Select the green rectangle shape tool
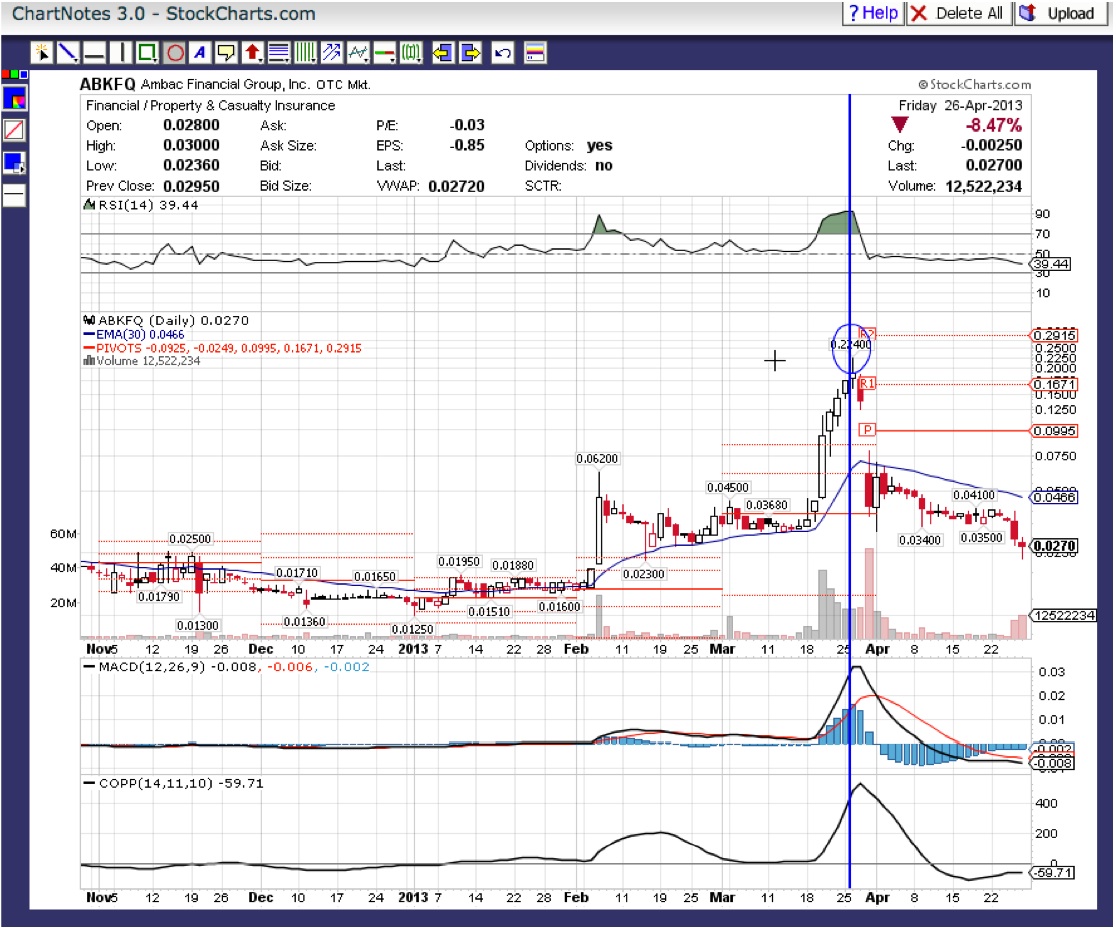This screenshot has height=928, width=1116. 146,53
